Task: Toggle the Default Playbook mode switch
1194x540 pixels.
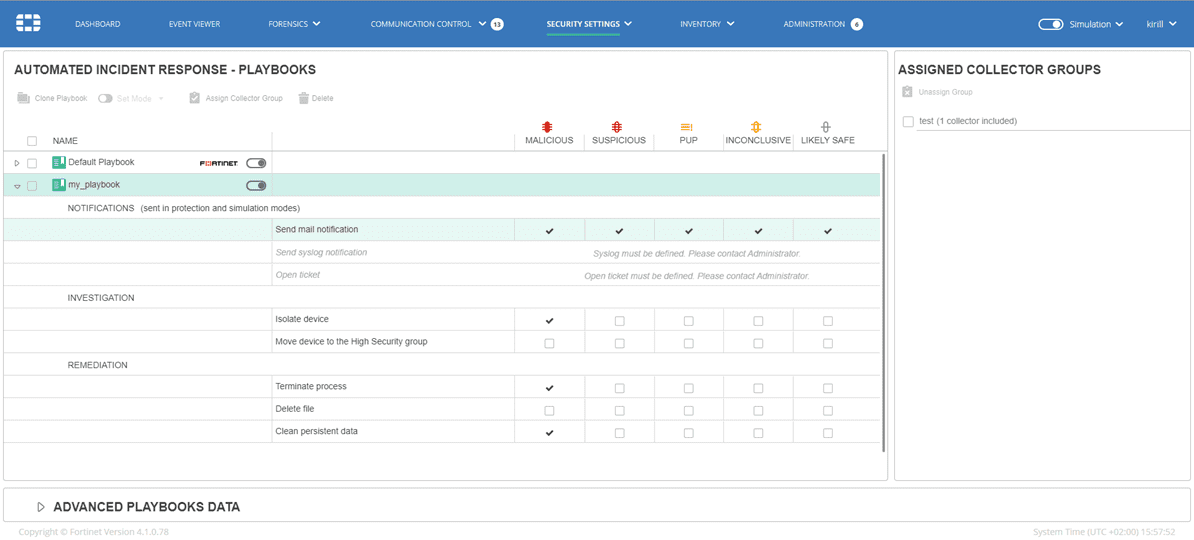Action: click(256, 163)
